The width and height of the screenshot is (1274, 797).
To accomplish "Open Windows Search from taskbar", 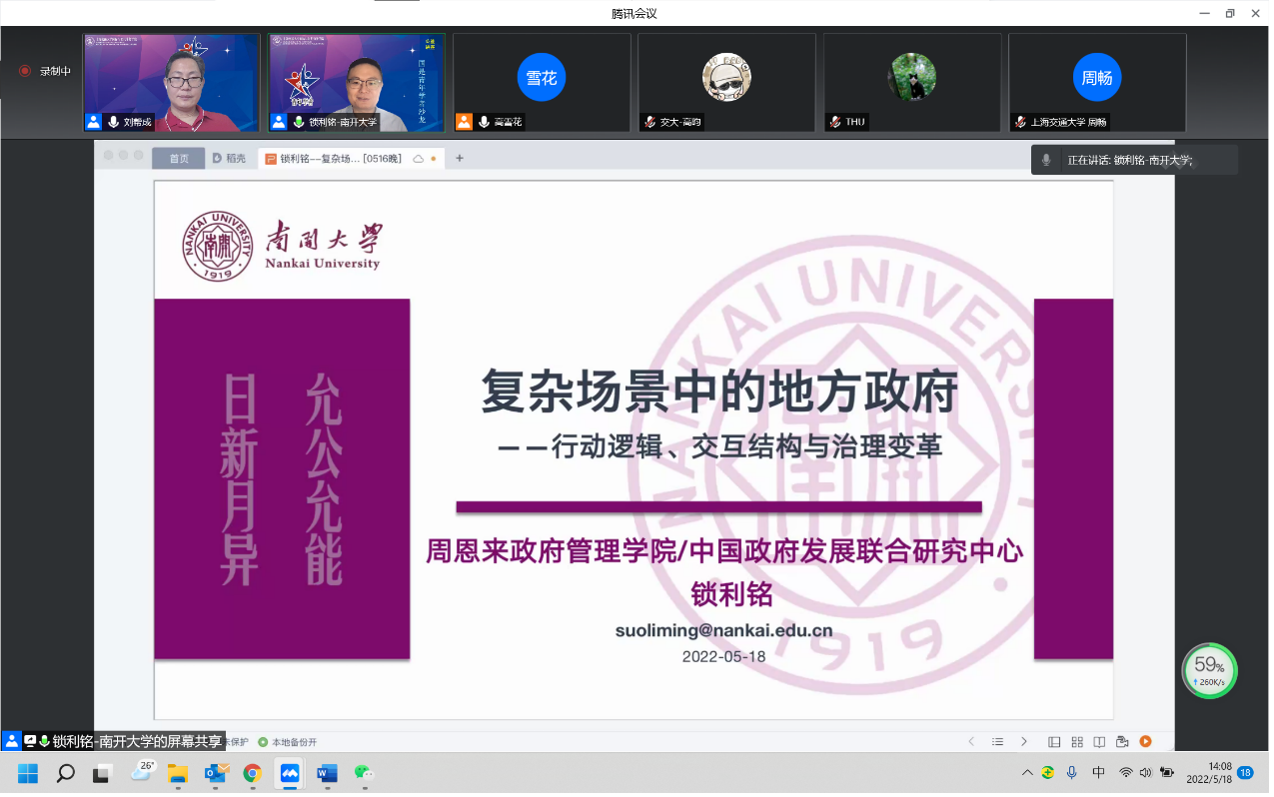I will 65,773.
